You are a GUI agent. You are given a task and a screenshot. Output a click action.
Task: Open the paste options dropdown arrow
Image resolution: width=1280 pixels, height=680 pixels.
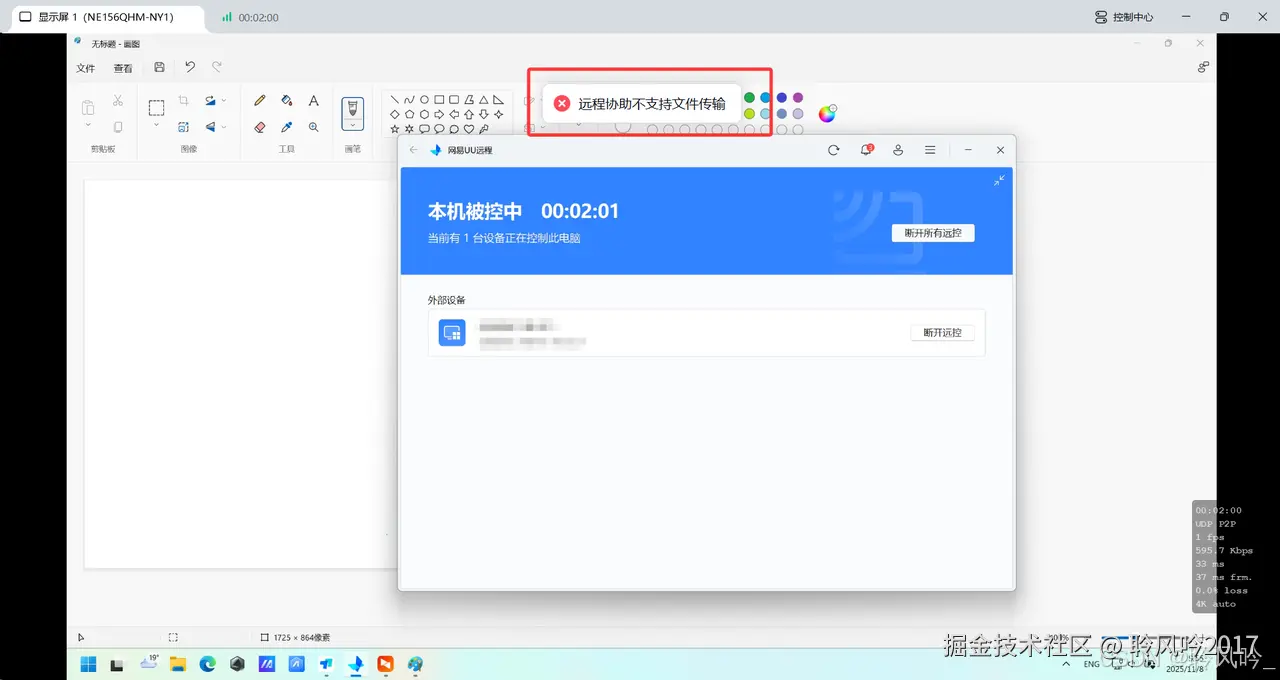87,123
